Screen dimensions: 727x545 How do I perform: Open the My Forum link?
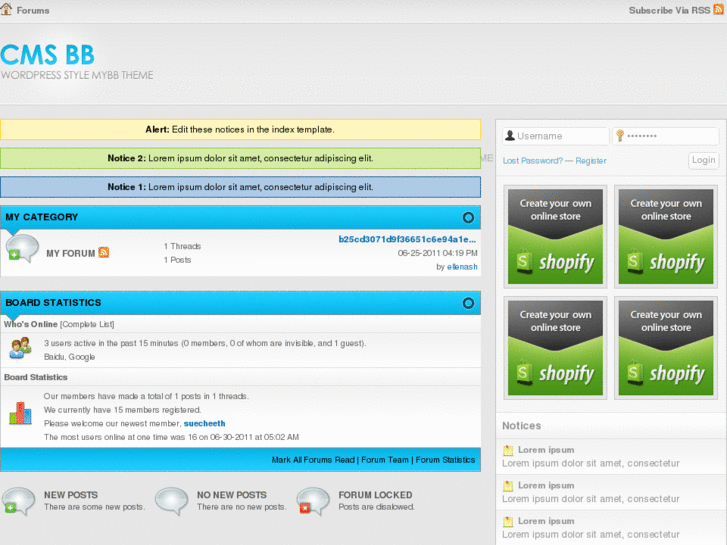[x=70, y=253]
